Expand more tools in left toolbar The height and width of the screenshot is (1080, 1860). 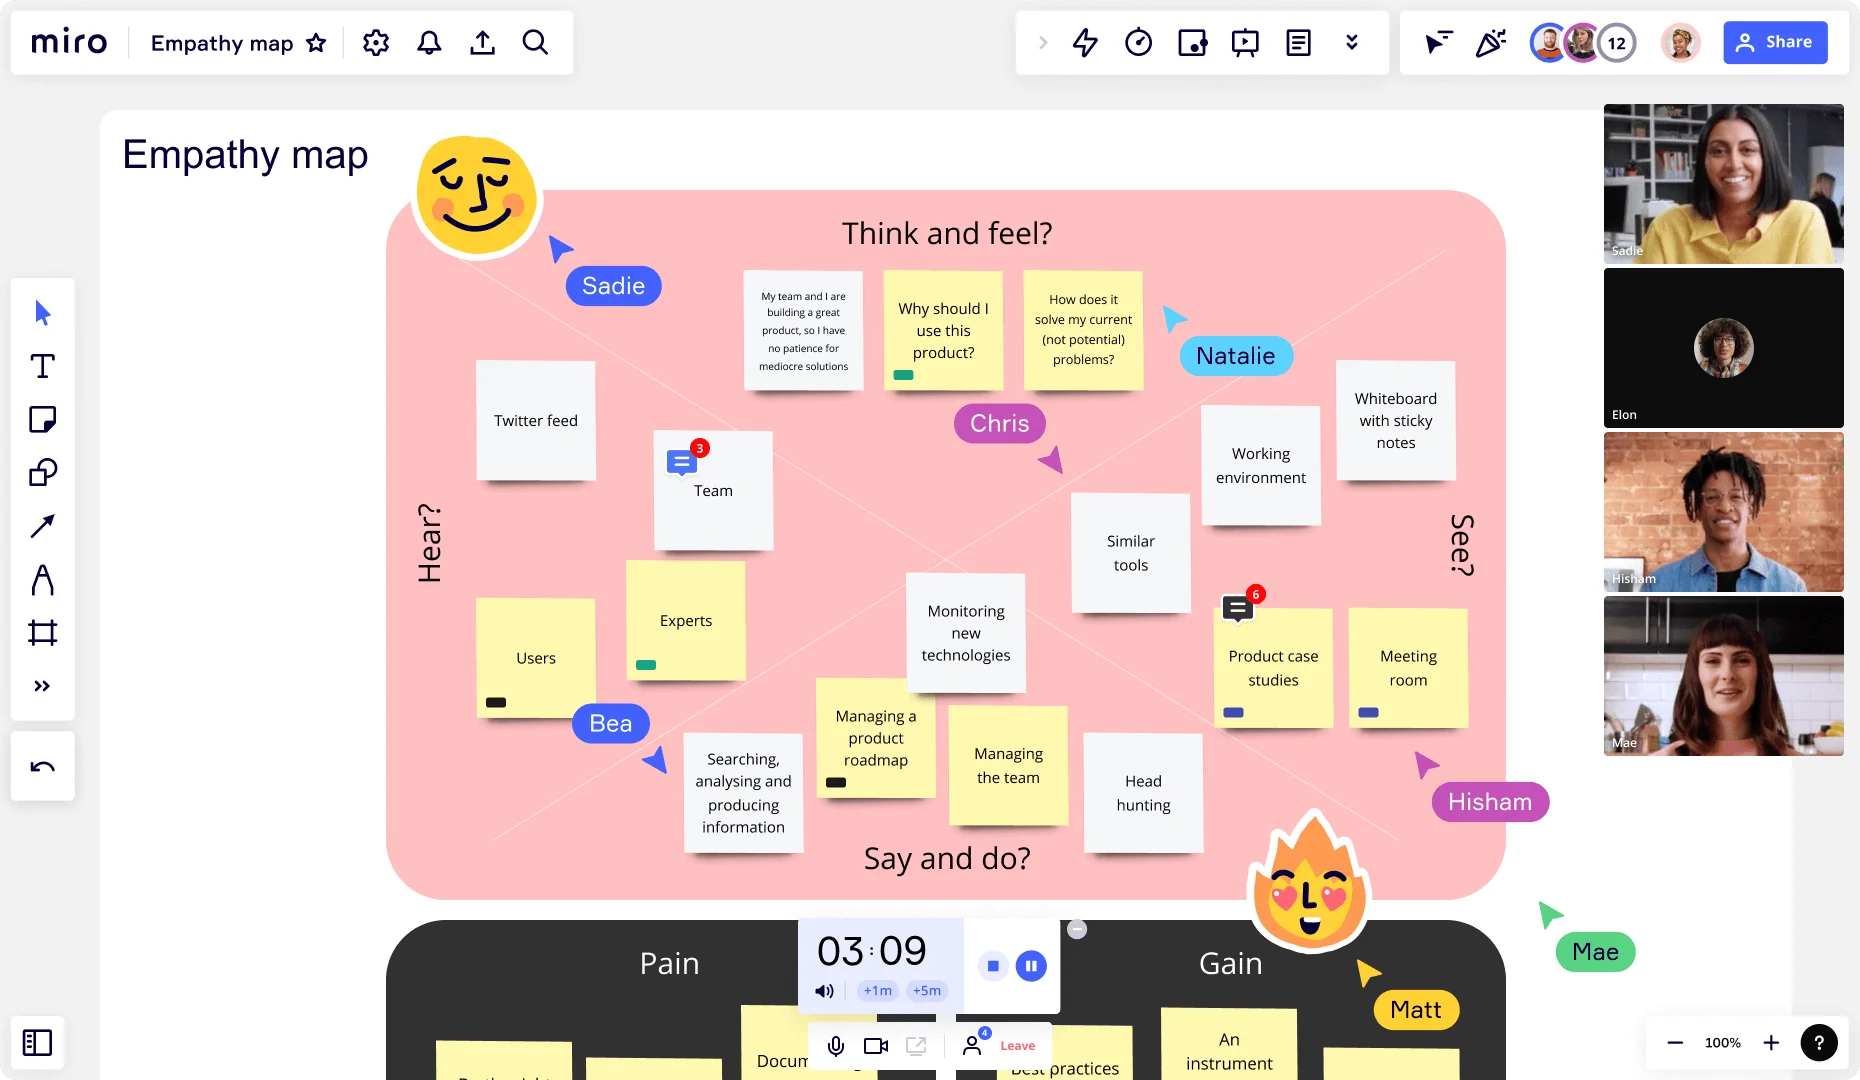[x=42, y=686]
